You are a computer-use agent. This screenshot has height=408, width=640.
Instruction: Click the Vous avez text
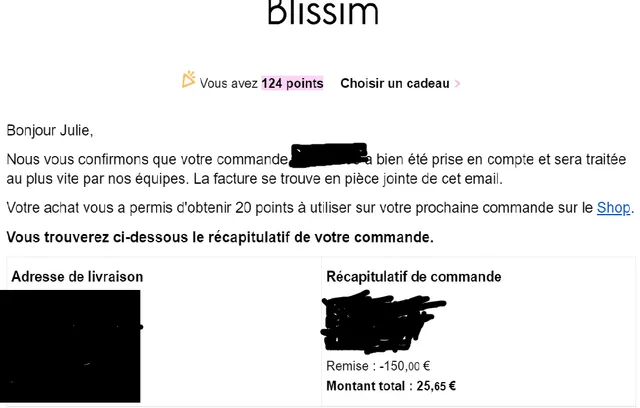pyautogui.click(x=229, y=84)
